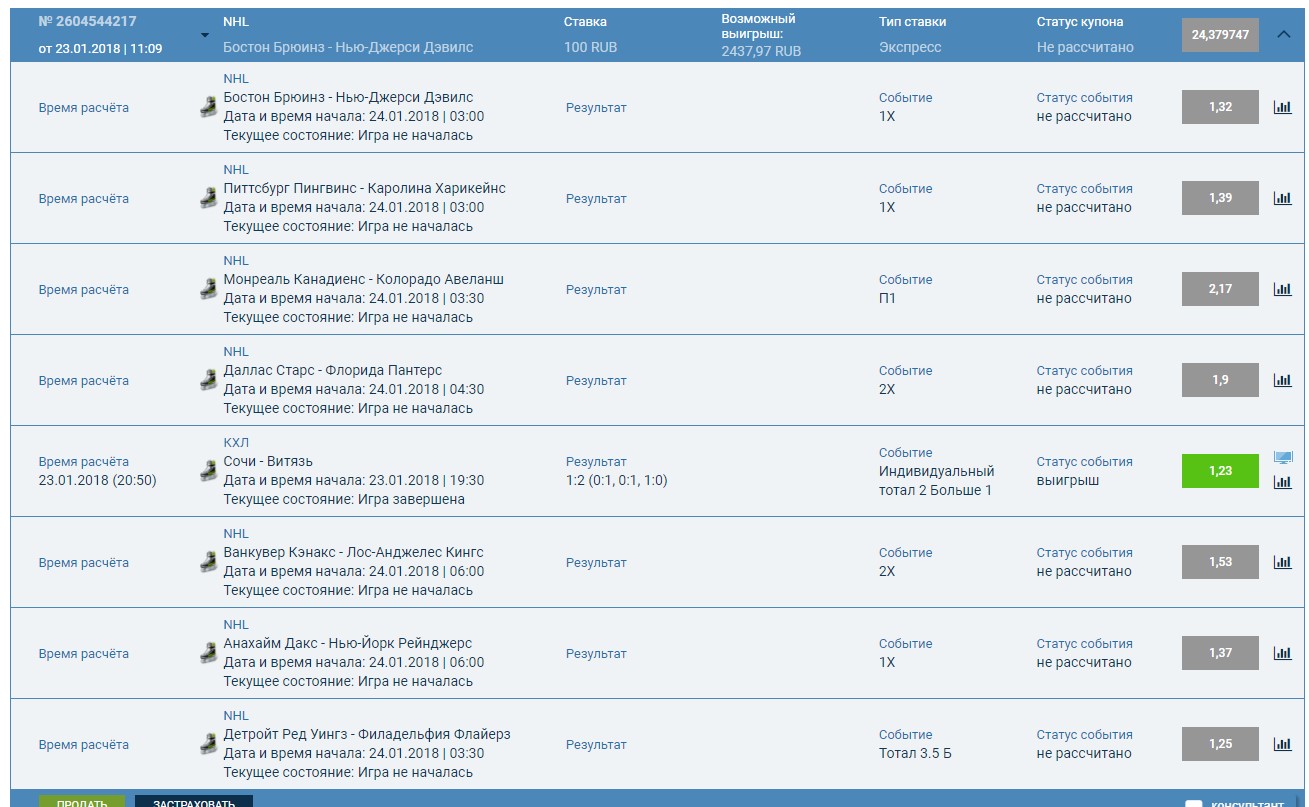Image resolution: width=1309 pixels, height=807 pixels.
Task: Click coupon status Не рассчитано in header
Action: coord(1085,47)
